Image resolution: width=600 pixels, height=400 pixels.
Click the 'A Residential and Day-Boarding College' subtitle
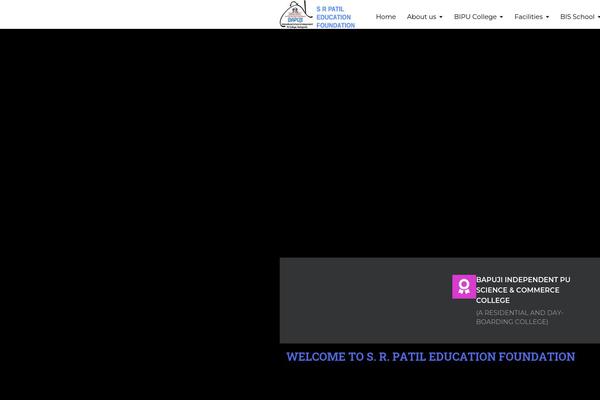pos(519,317)
